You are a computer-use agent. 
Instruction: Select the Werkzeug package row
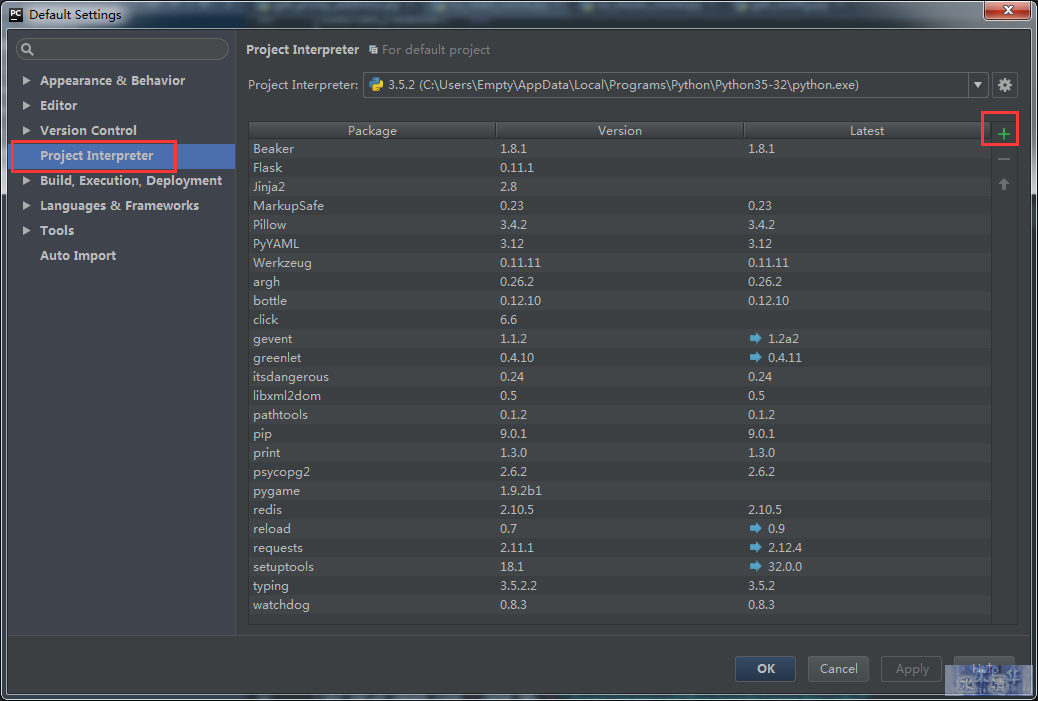[620, 263]
